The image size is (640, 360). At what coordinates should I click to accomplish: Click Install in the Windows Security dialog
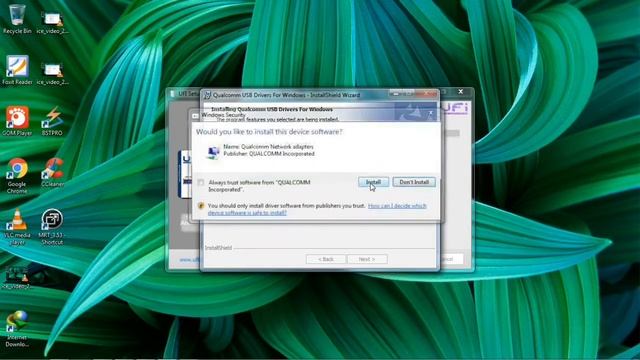click(x=373, y=182)
